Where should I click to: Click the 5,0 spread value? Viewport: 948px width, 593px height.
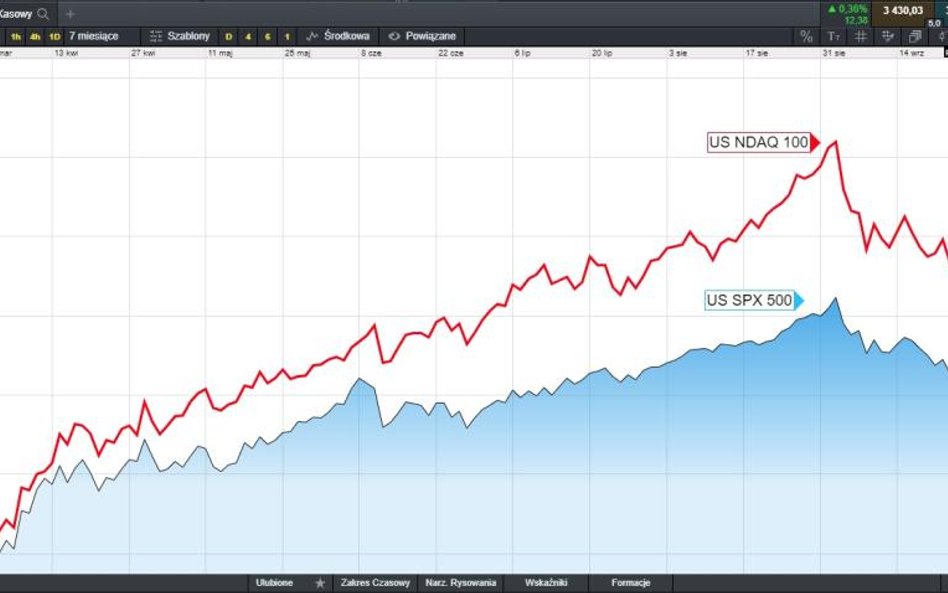(x=934, y=23)
